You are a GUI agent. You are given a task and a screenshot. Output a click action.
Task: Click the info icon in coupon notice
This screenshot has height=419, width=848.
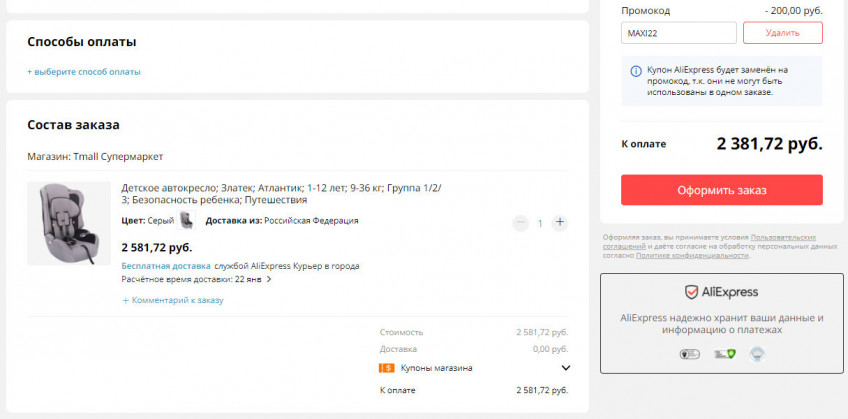pos(636,71)
